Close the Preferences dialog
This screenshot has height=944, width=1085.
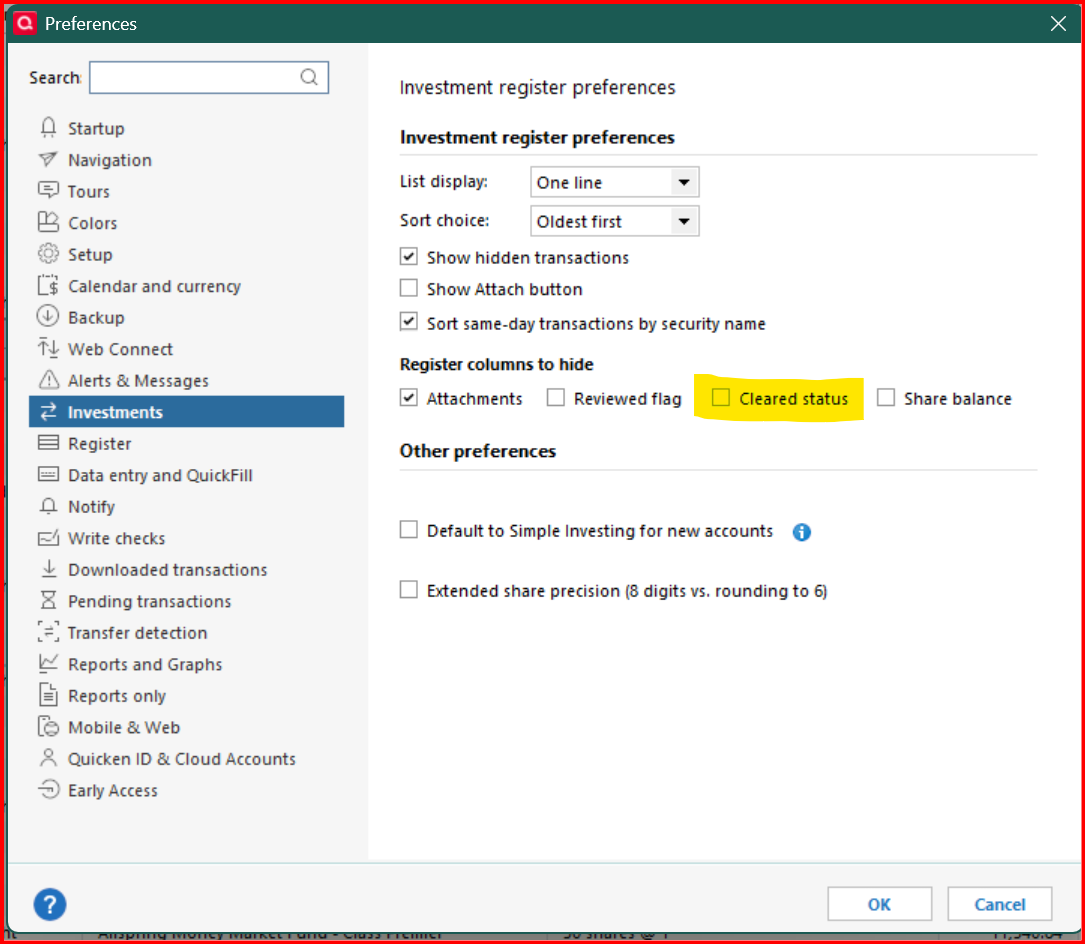coord(1058,24)
